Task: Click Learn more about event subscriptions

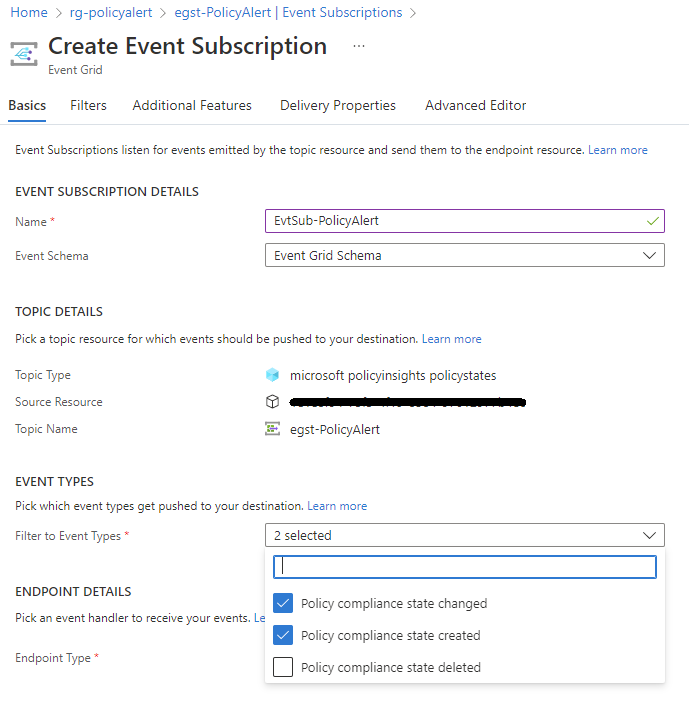Action: tap(618, 150)
